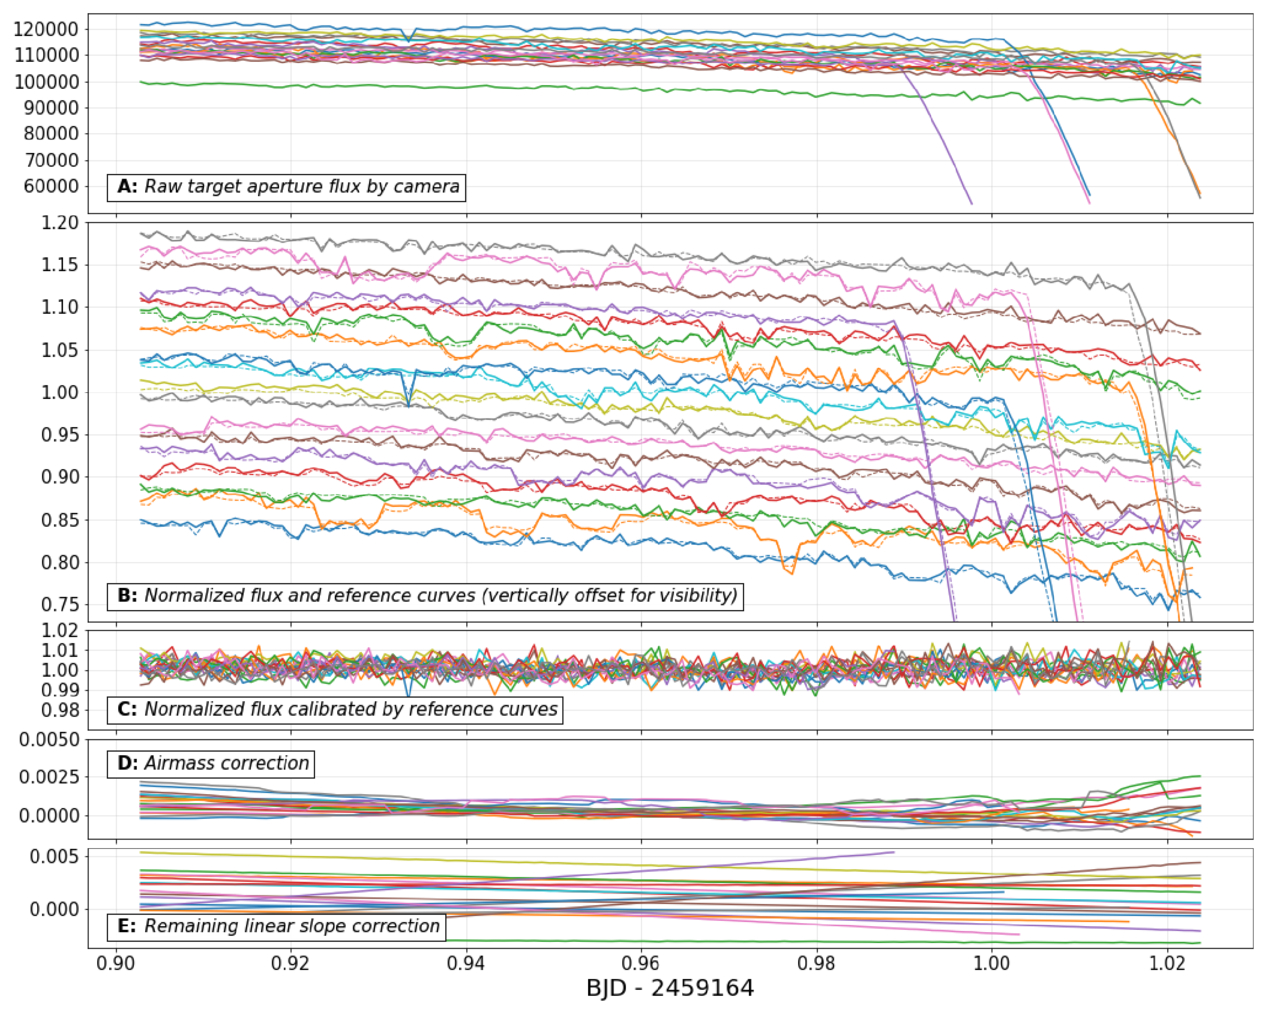Click the panel E y-axis label 0.005
Image resolution: width=1268 pixels, height=1015 pixels.
(x=55, y=857)
